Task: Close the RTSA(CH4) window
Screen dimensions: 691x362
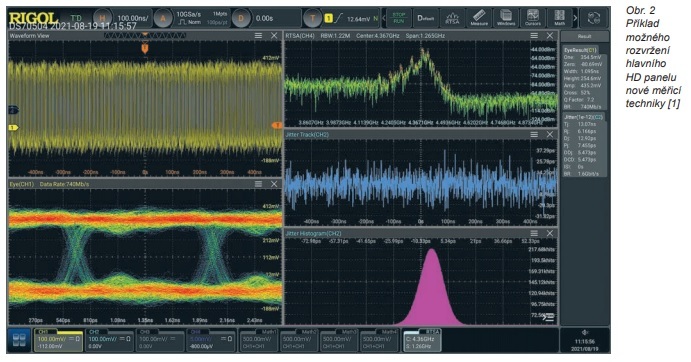Action: click(x=550, y=36)
